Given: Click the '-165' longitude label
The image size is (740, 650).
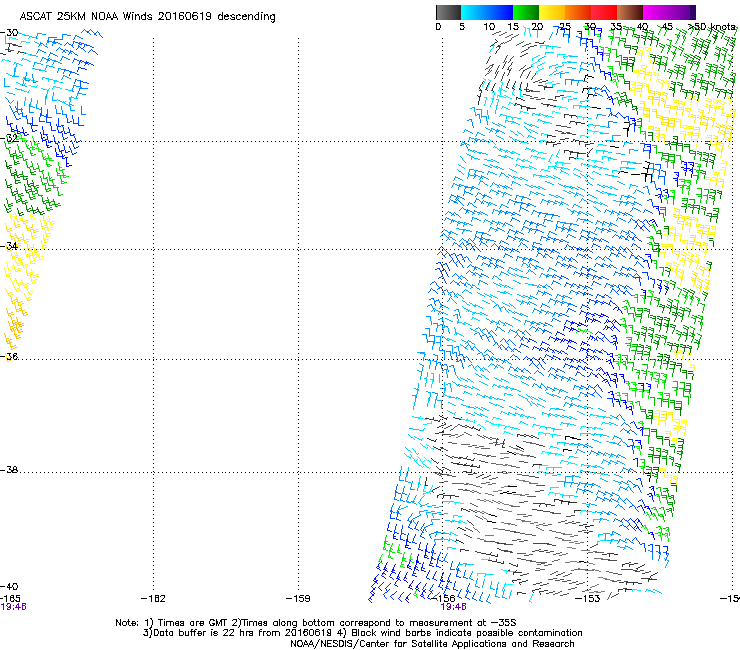Looking at the screenshot, I should [10, 598].
